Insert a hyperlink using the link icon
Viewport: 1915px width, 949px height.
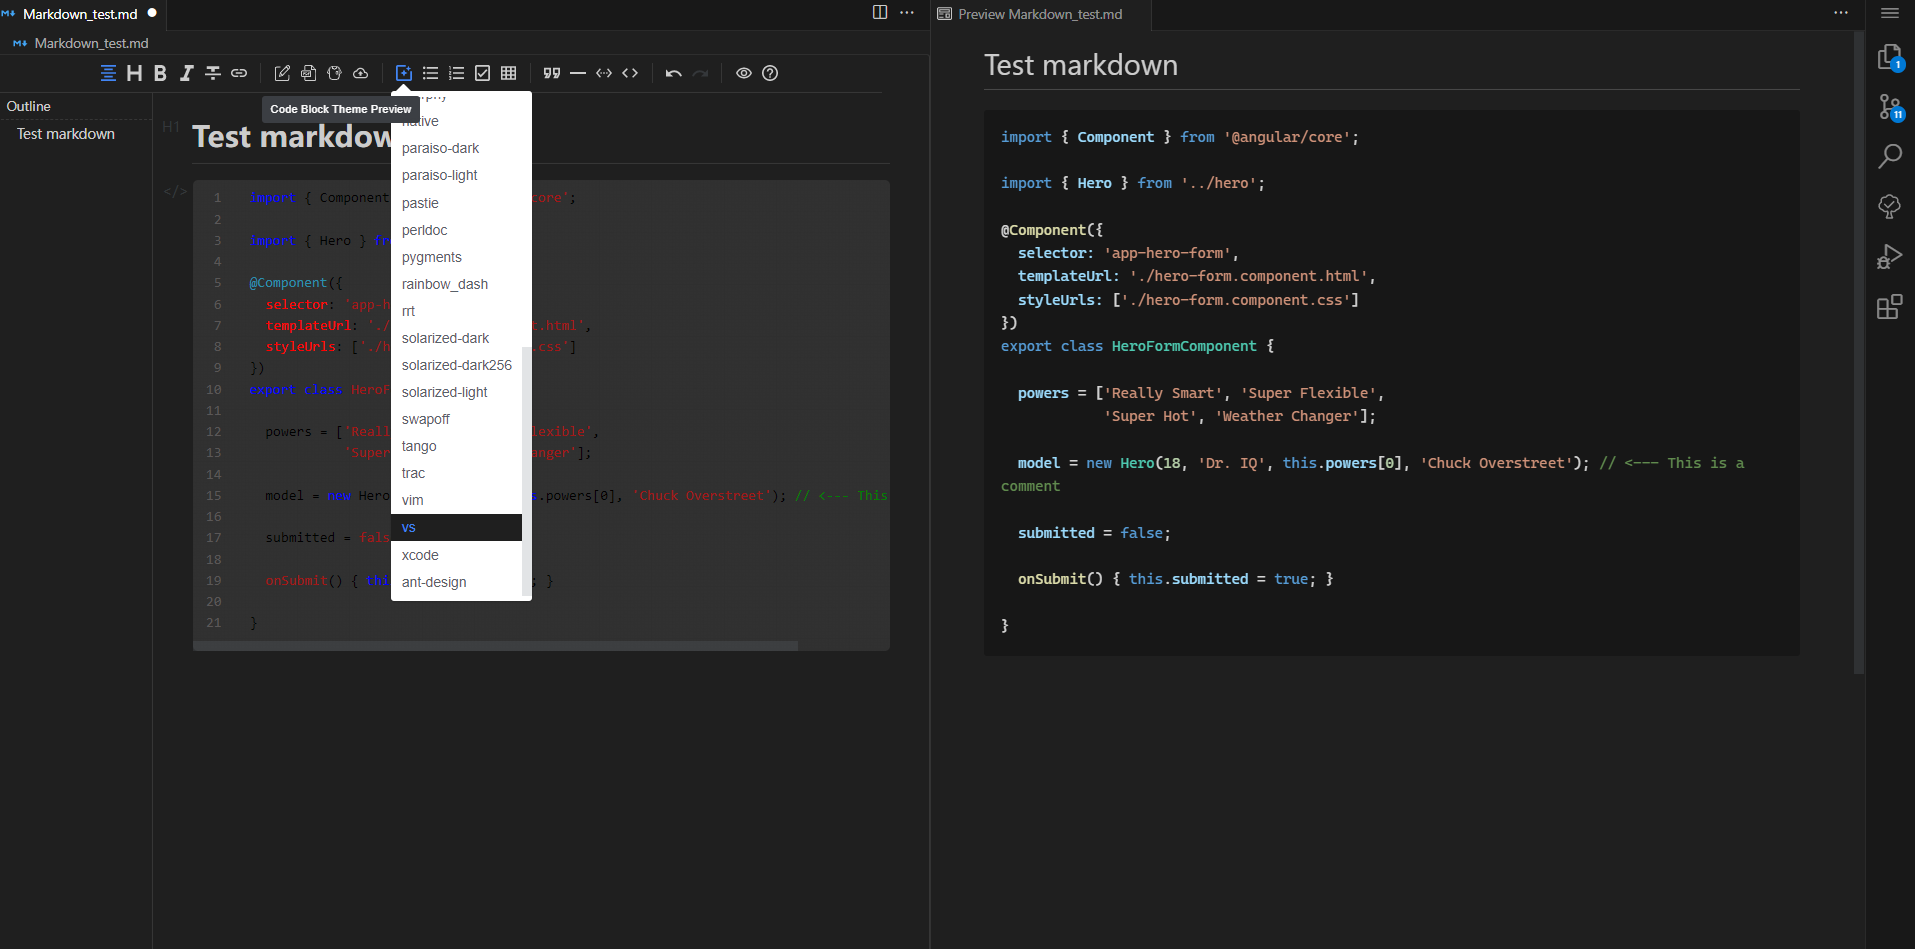(x=238, y=73)
